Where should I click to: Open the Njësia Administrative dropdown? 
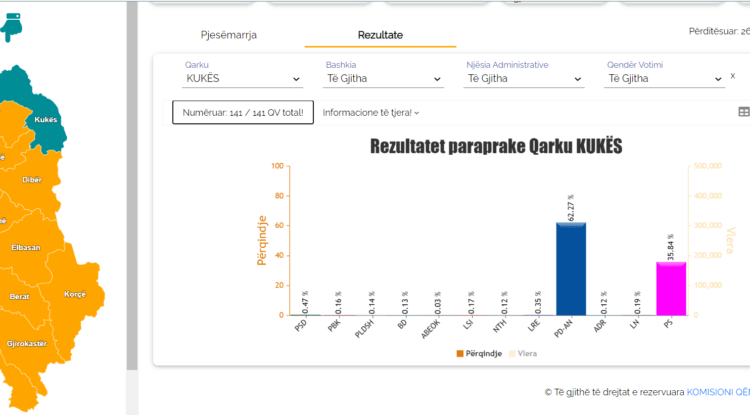pyautogui.click(x=525, y=79)
